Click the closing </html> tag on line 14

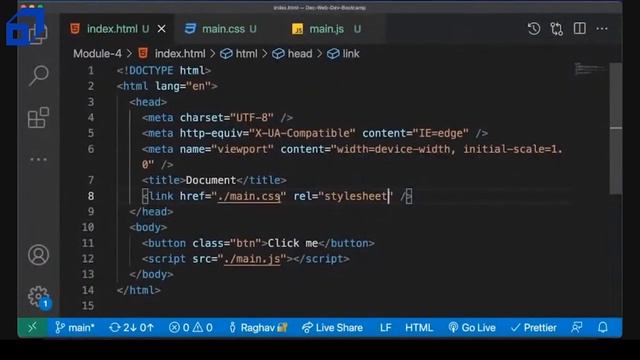[x=138, y=290]
